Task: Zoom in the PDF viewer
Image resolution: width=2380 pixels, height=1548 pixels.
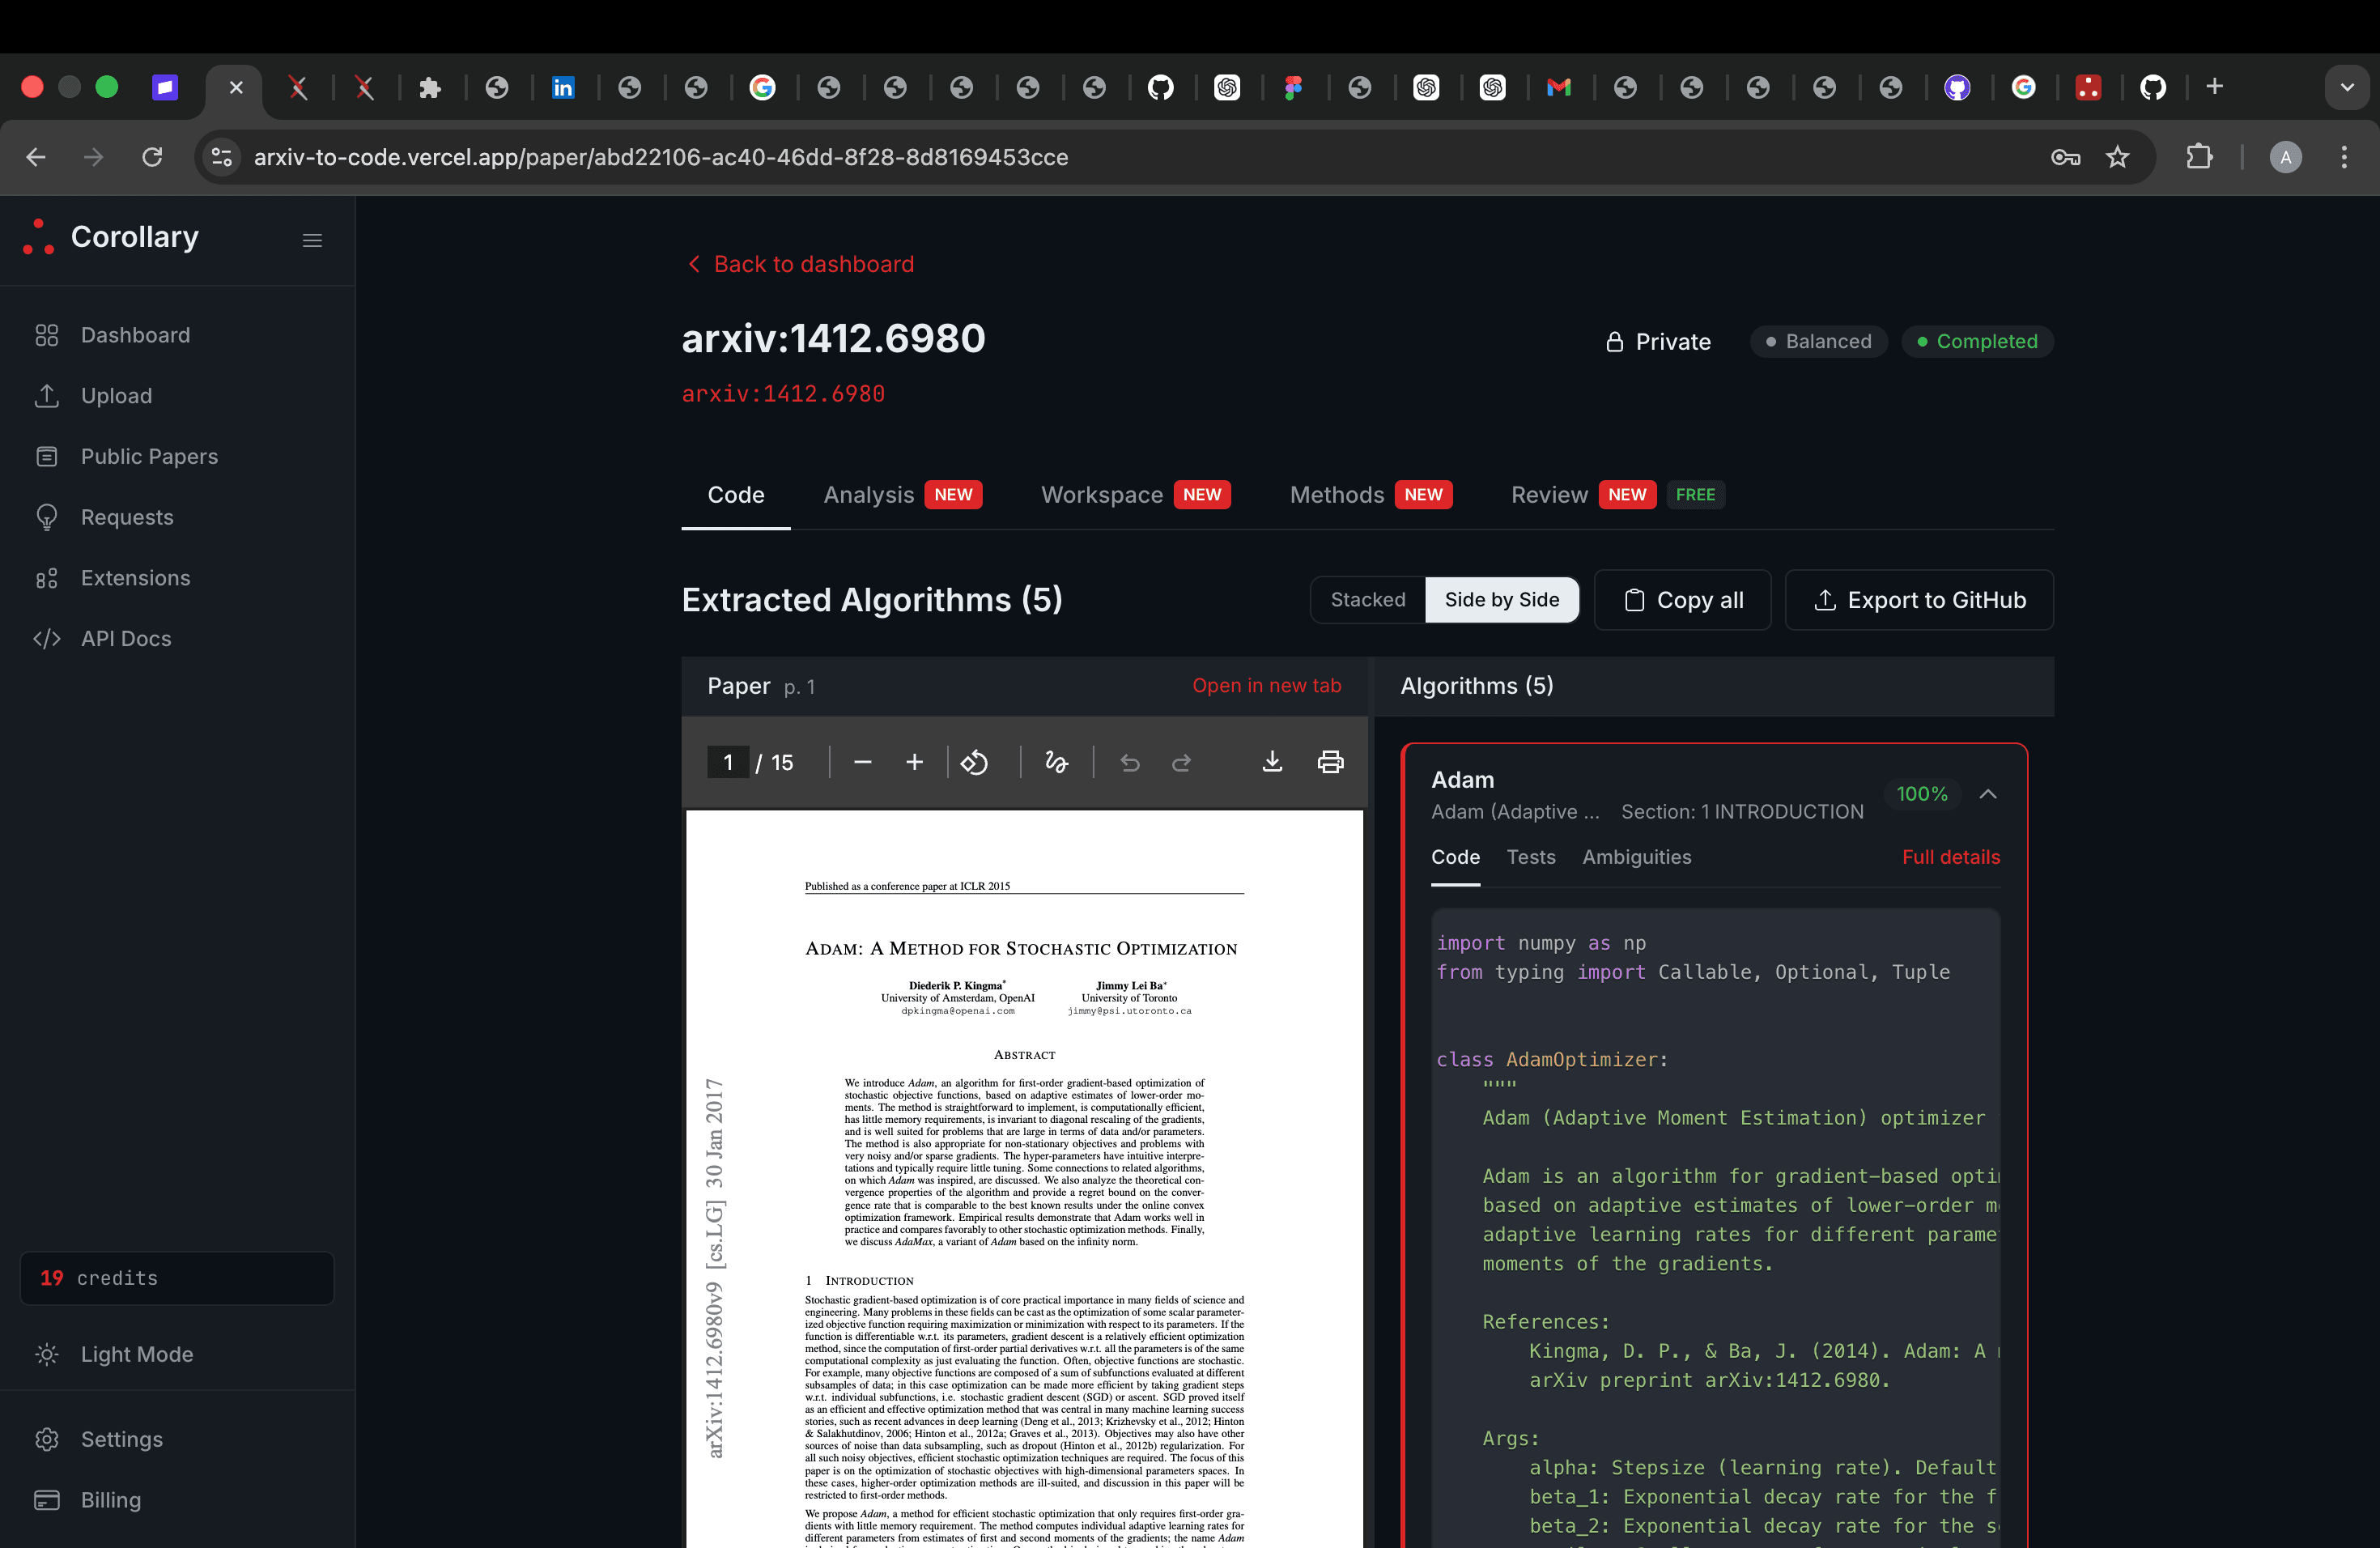Action: 914,763
